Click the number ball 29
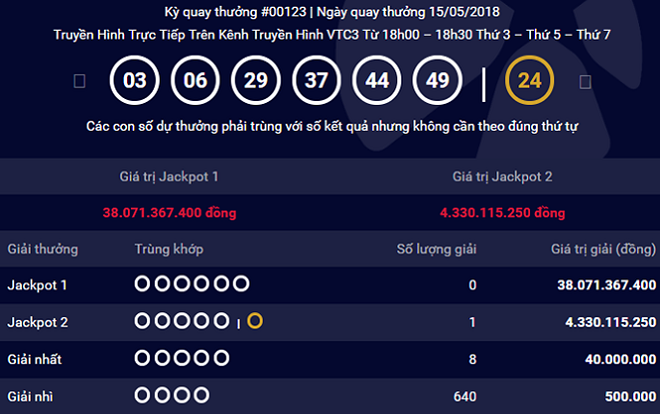 pyautogui.click(x=255, y=80)
